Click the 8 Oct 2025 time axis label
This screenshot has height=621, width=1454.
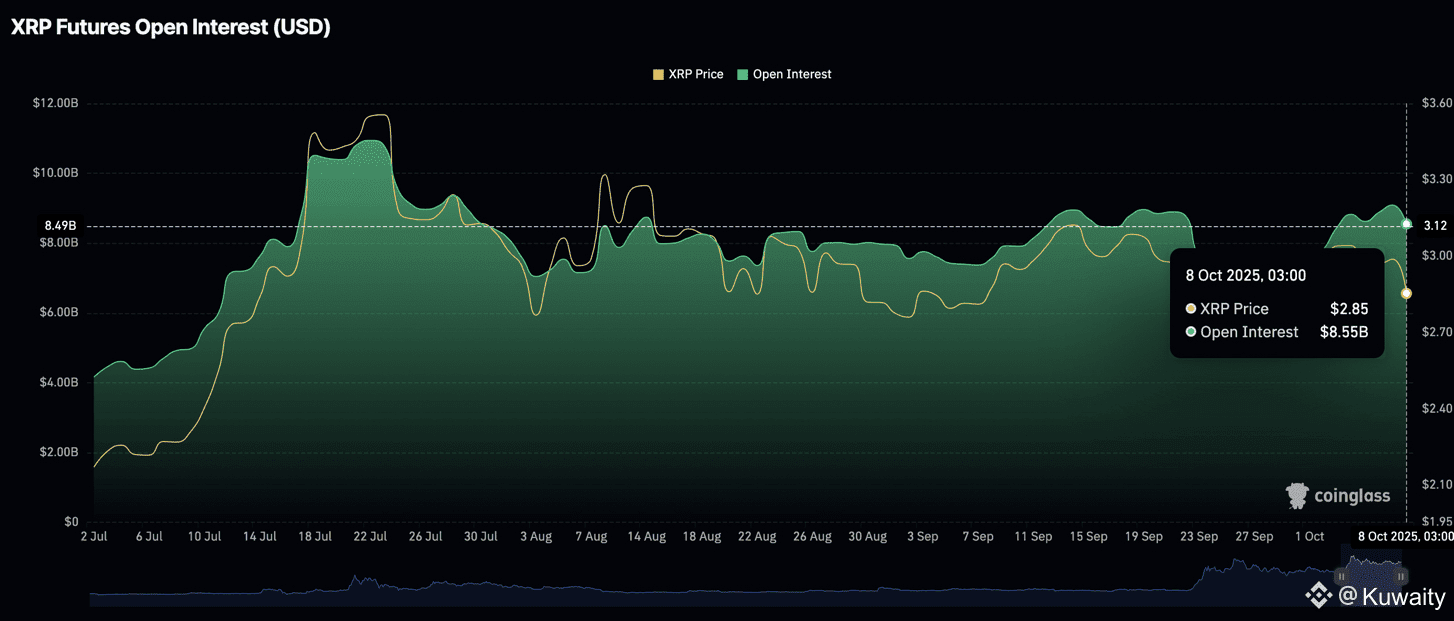(1404, 537)
